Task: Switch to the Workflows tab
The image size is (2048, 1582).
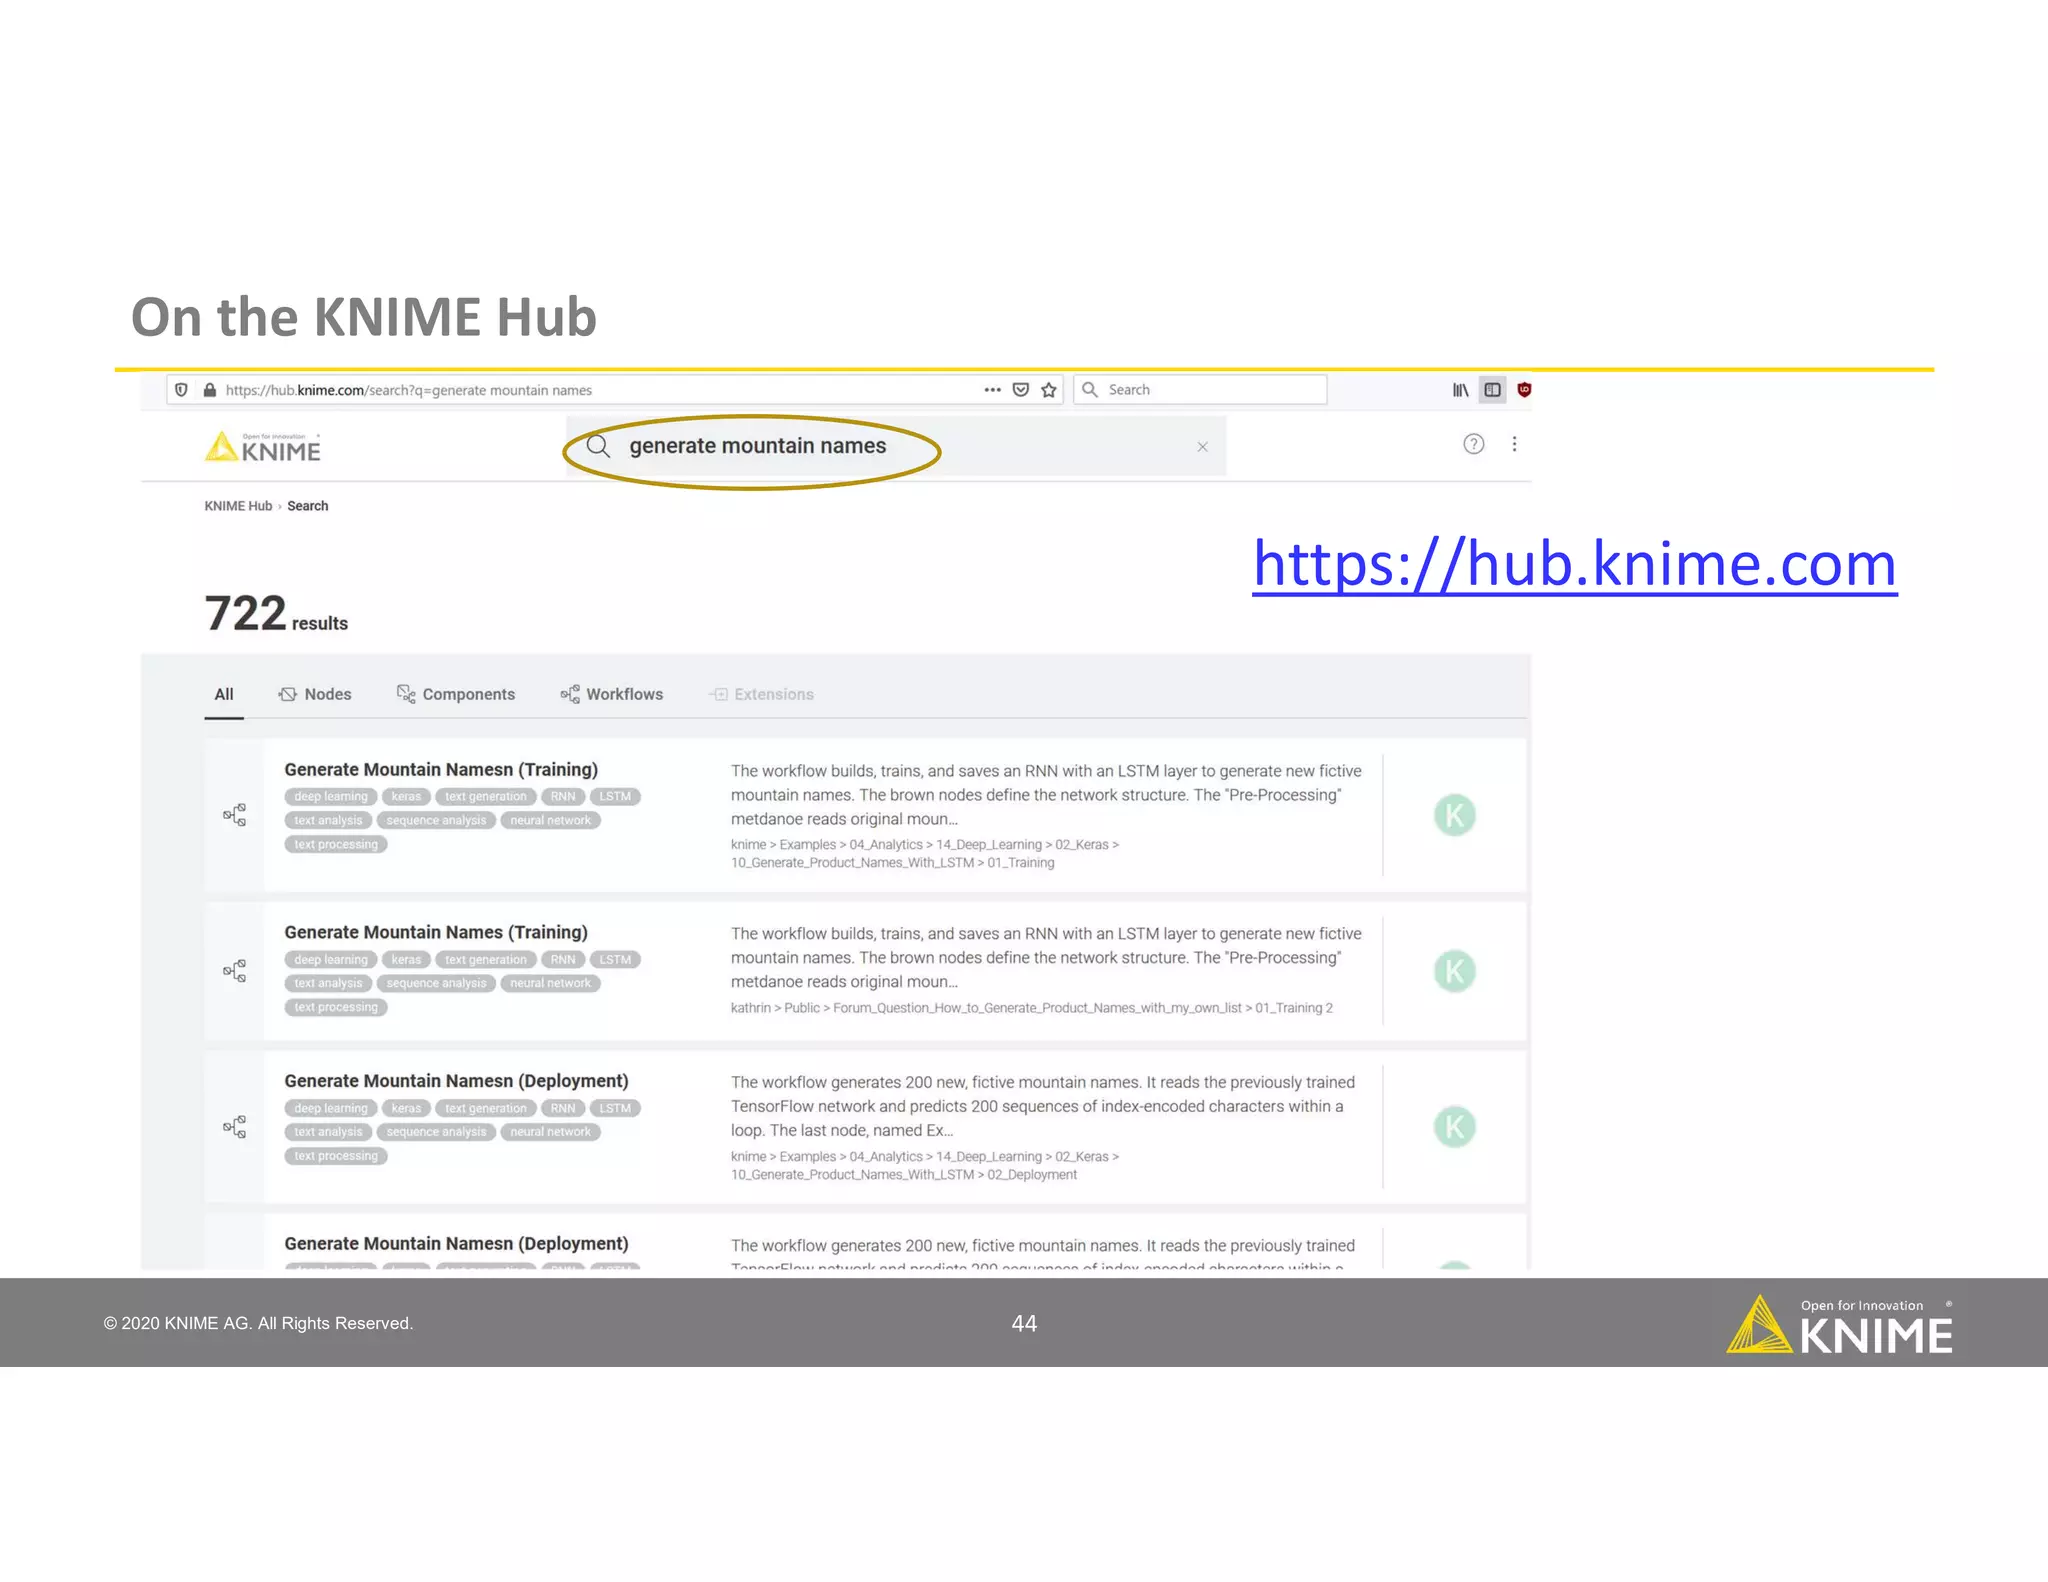Action: 612,694
